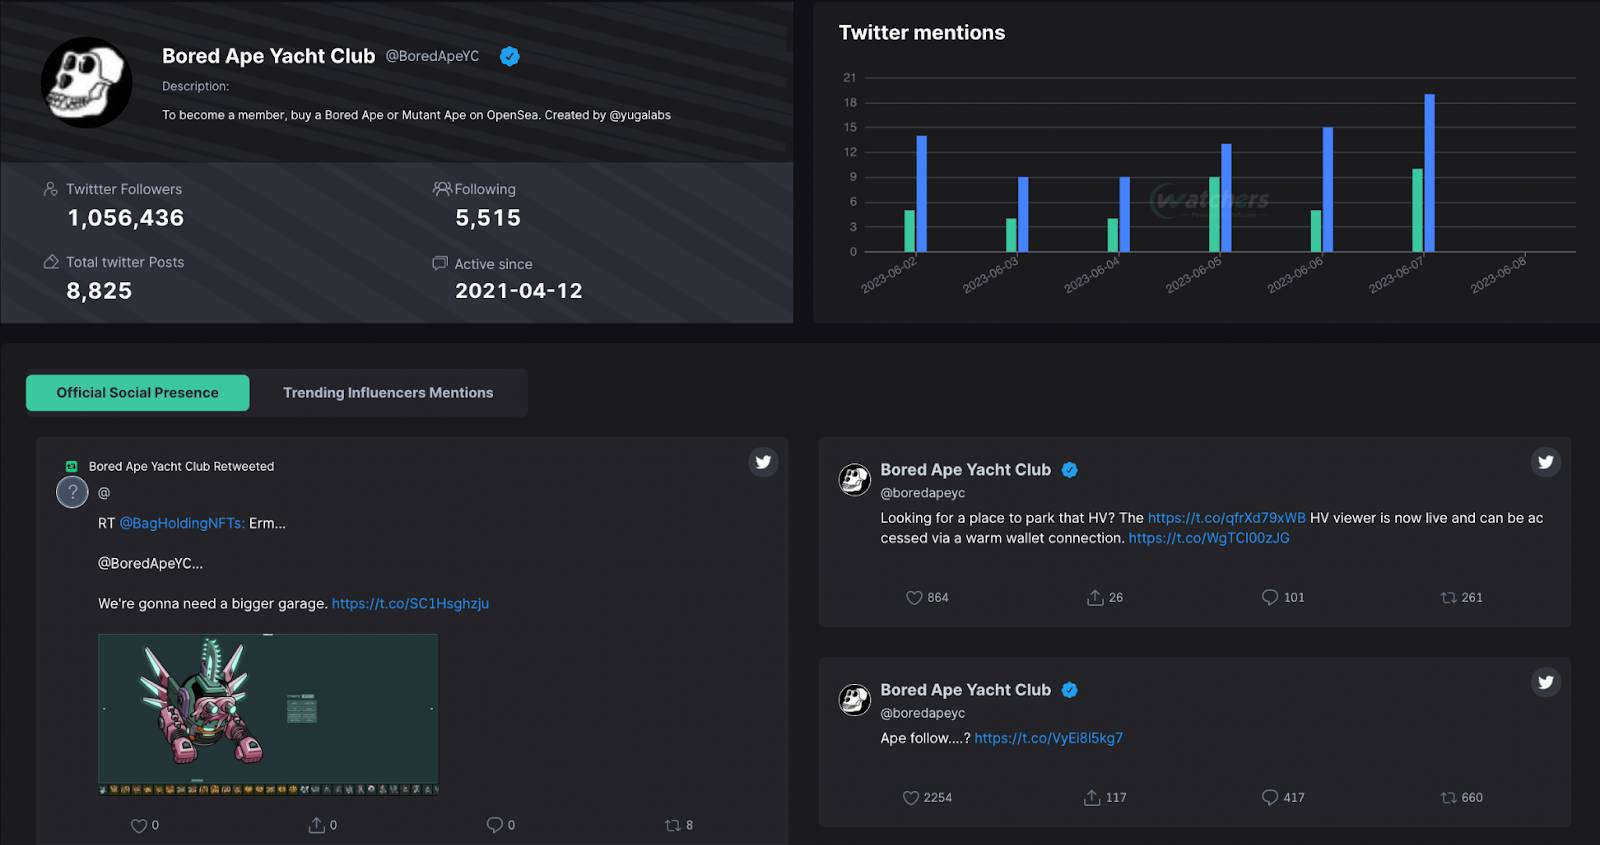Click the green bar for 2023-06-04
The height and width of the screenshot is (845, 1600).
click(x=1113, y=235)
